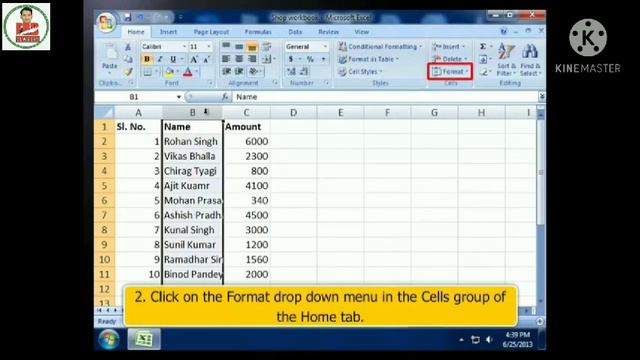This screenshot has width=640, height=360.
Task: Open fill color dropdown arrow
Action: pyautogui.click(x=178, y=72)
